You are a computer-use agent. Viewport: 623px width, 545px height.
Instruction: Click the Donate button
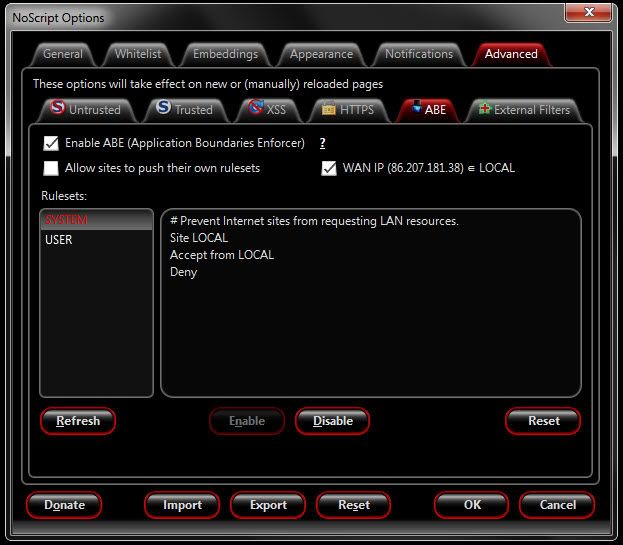(64, 505)
